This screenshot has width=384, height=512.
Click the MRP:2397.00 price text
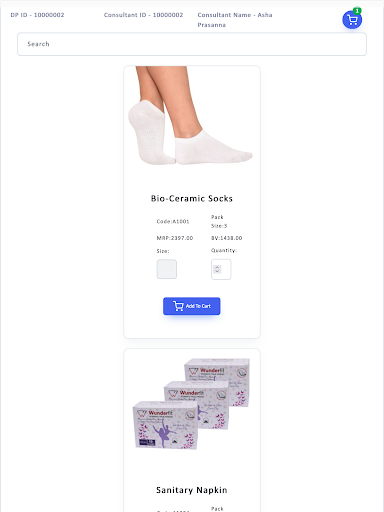pyautogui.click(x=175, y=238)
